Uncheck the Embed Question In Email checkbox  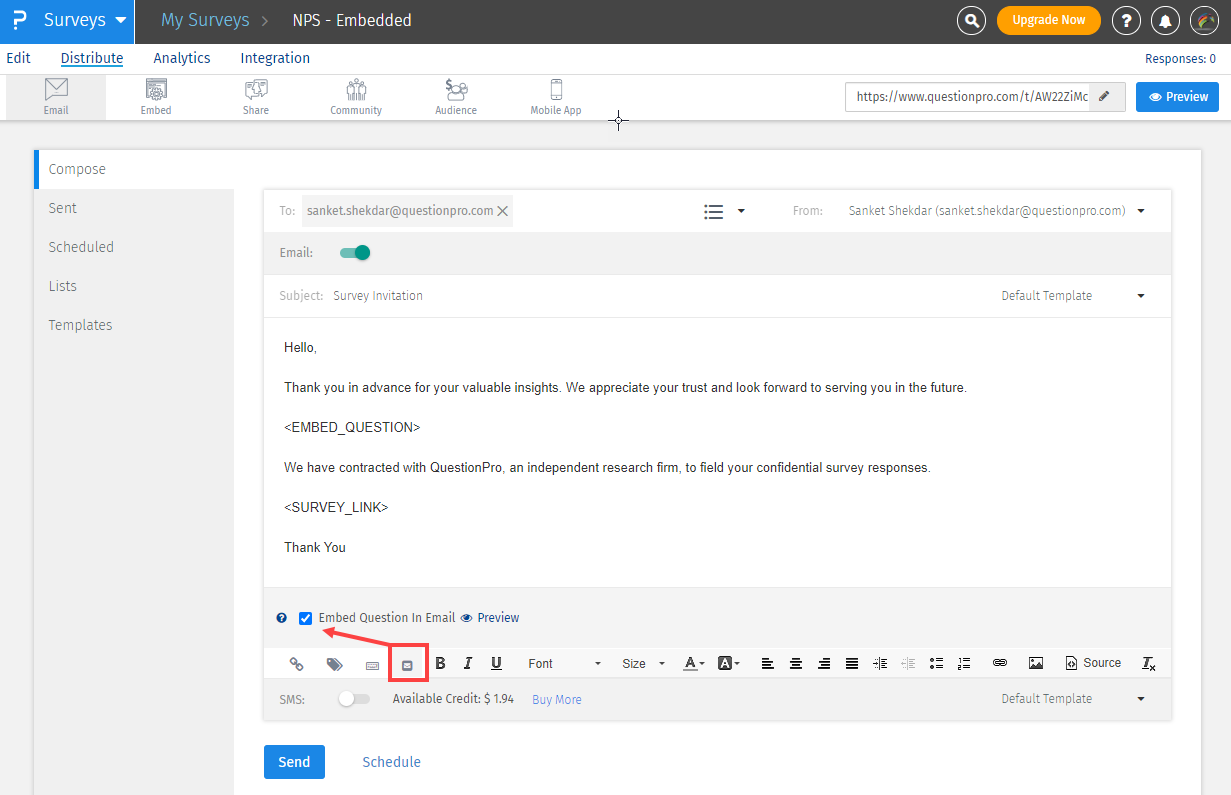point(306,618)
